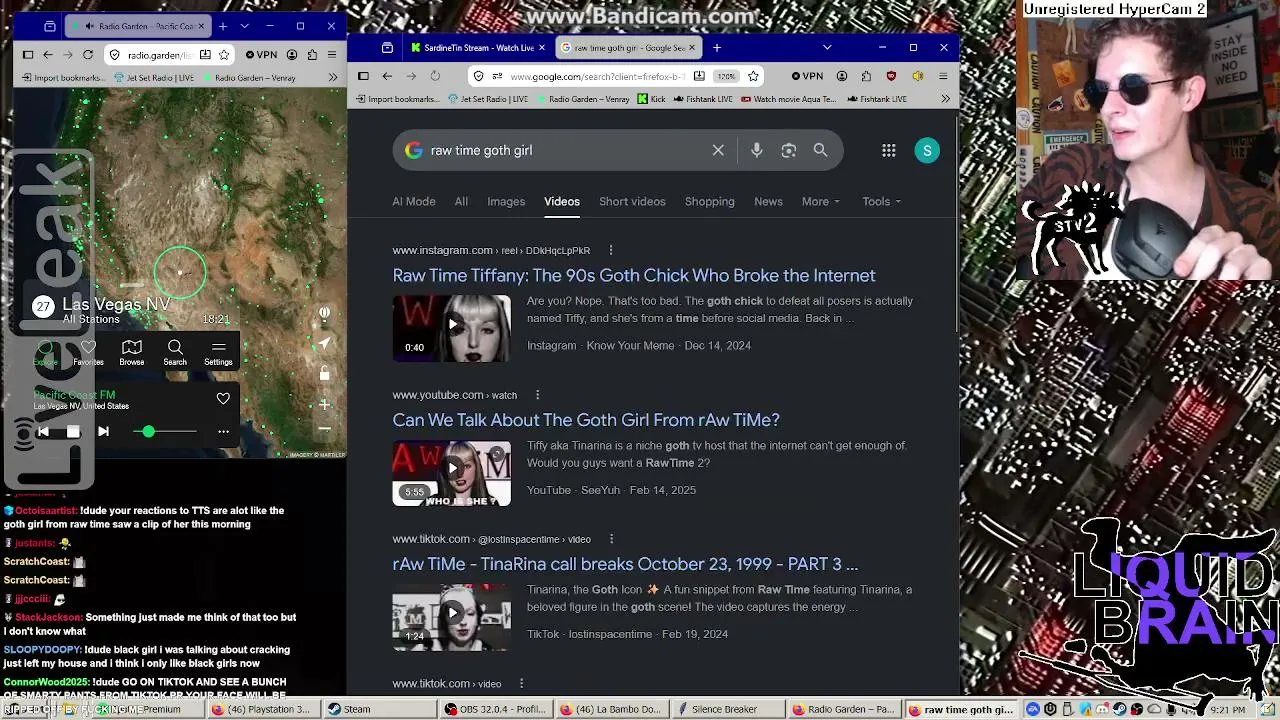The width and height of the screenshot is (1280, 720).
Task: Skip to next radio station
Action: coord(103,431)
